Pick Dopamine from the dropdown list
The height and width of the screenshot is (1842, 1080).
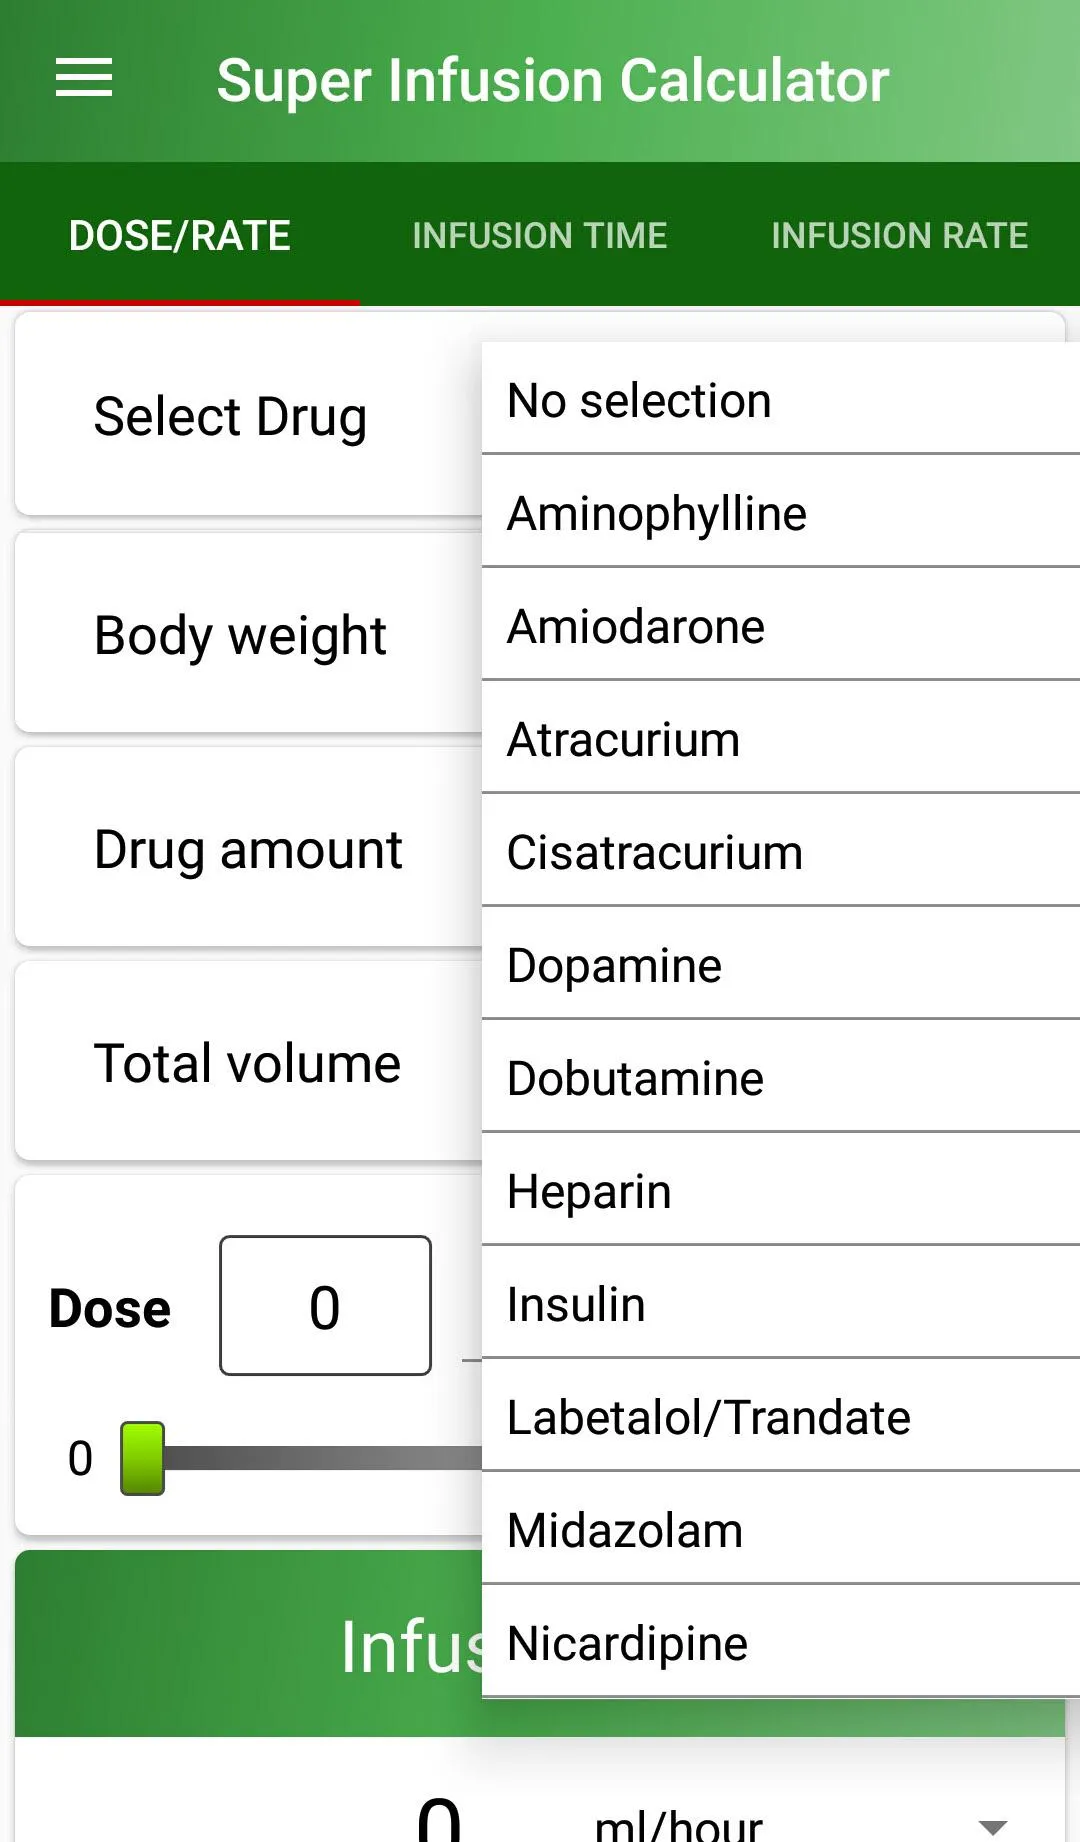[781, 964]
